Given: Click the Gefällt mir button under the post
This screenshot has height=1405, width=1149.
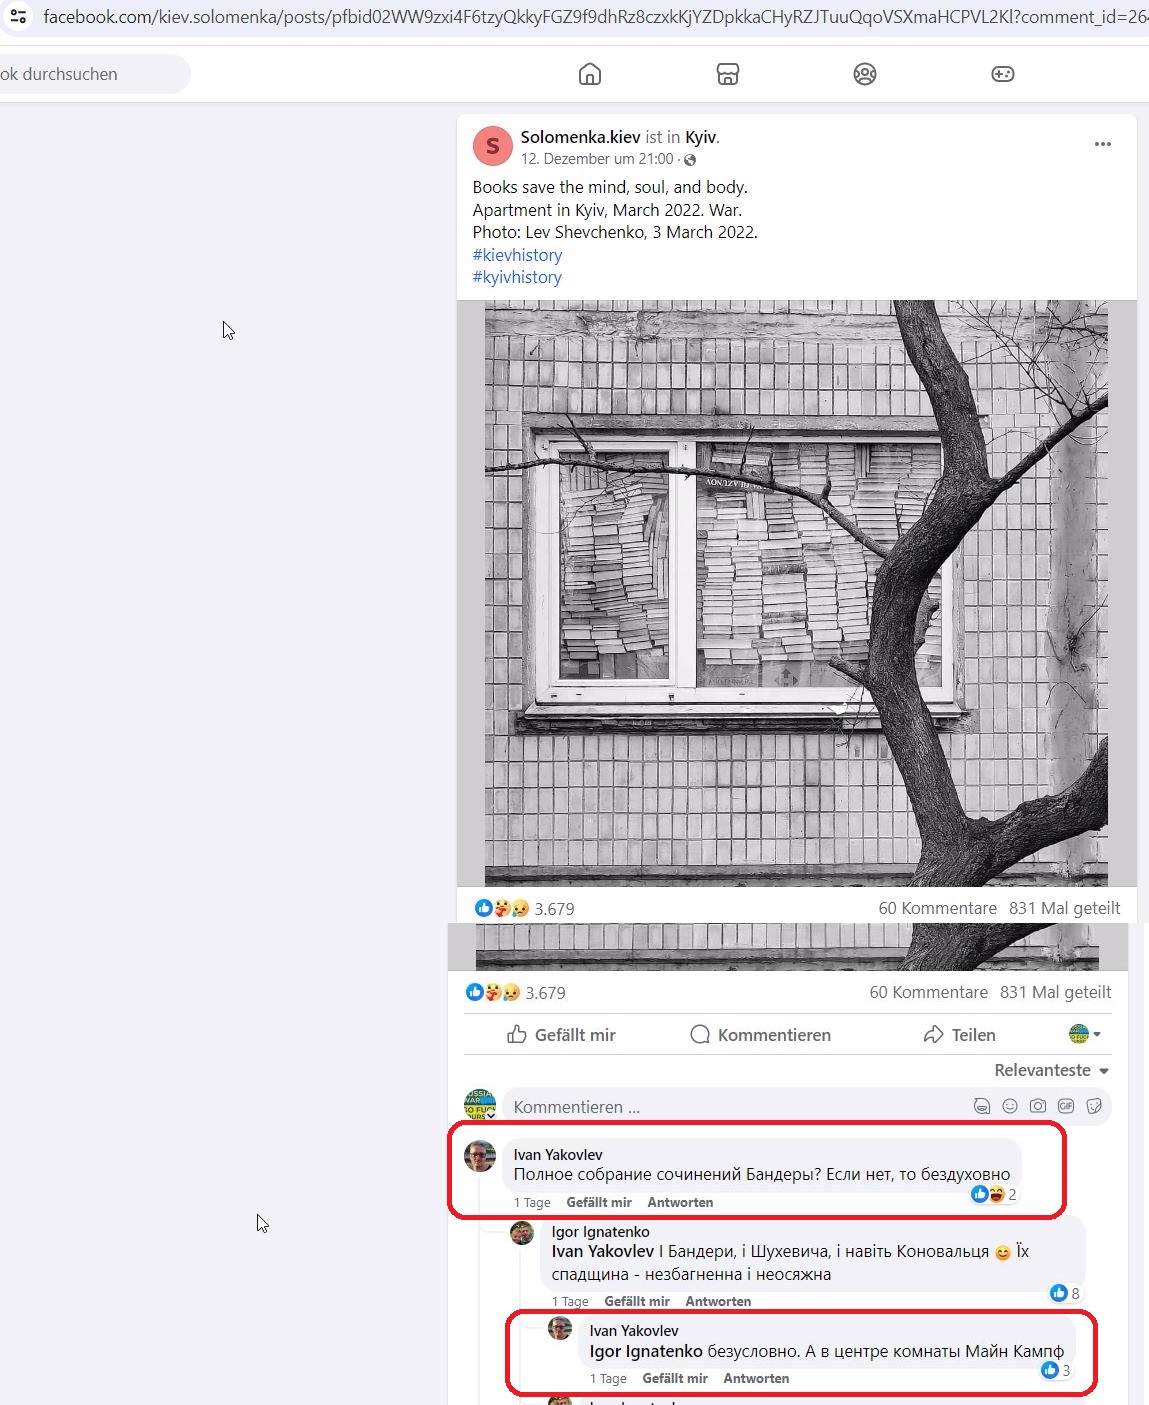Looking at the screenshot, I should tap(561, 1035).
